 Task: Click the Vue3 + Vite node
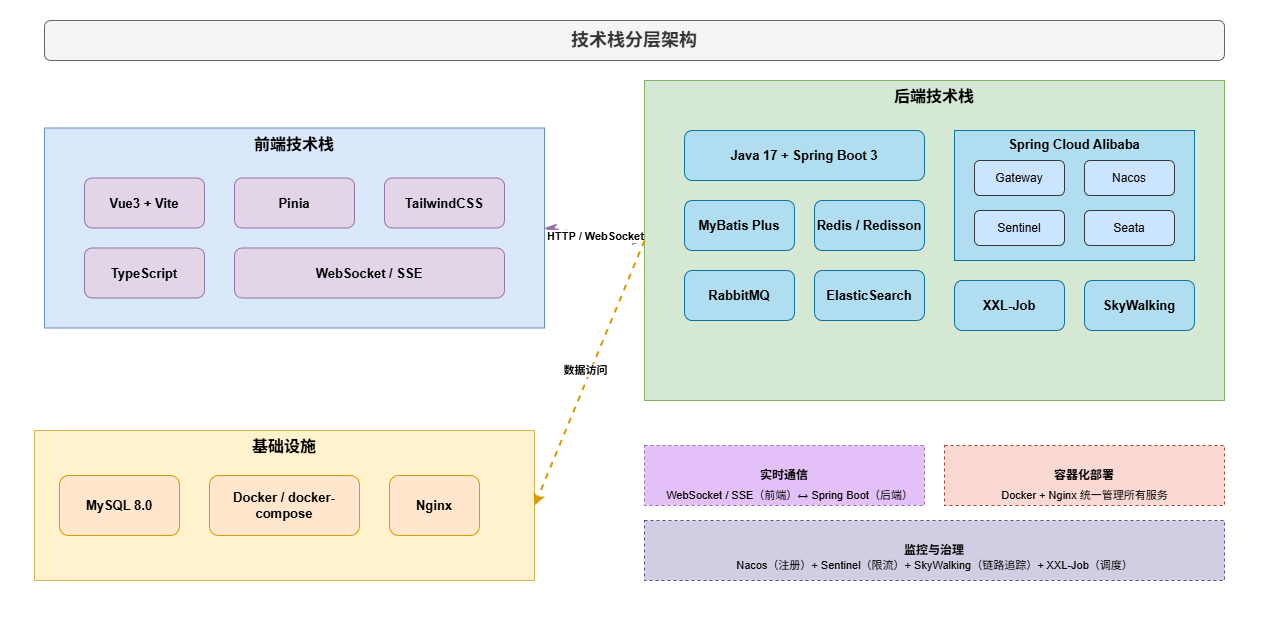click(x=144, y=203)
